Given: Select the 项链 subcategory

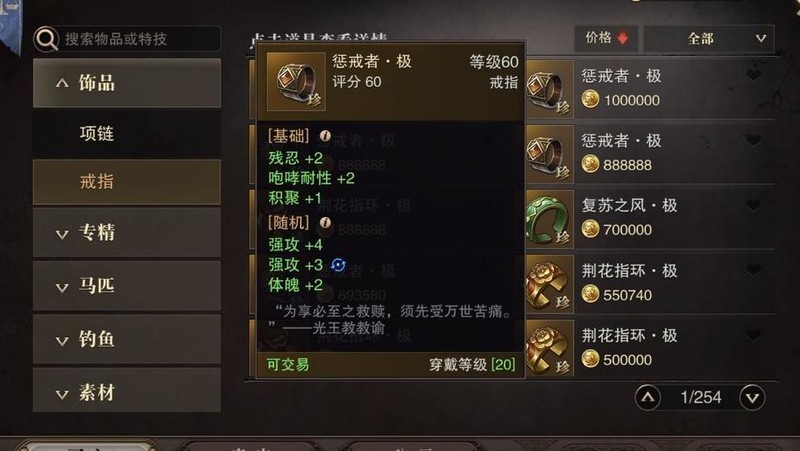Looking at the screenshot, I should pyautogui.click(x=127, y=134).
